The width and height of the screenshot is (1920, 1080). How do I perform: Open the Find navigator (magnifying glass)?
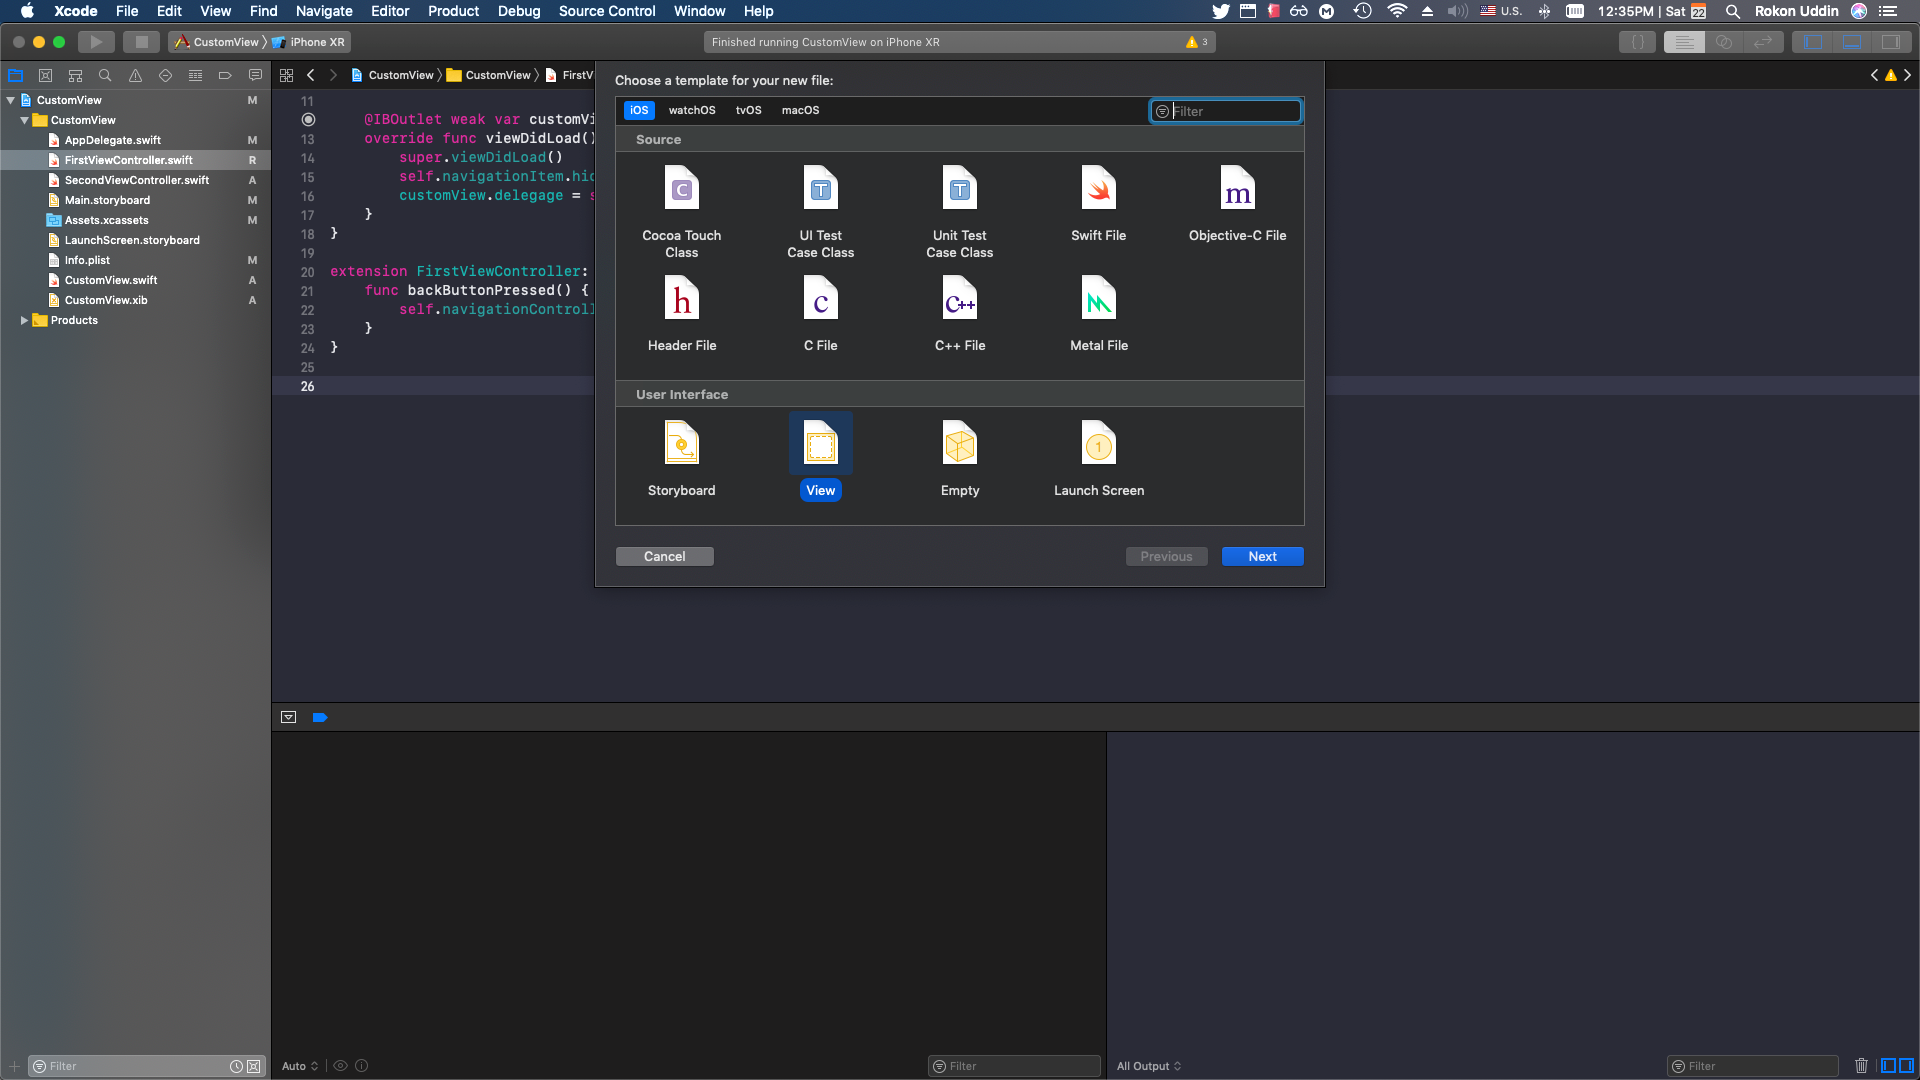[105, 75]
